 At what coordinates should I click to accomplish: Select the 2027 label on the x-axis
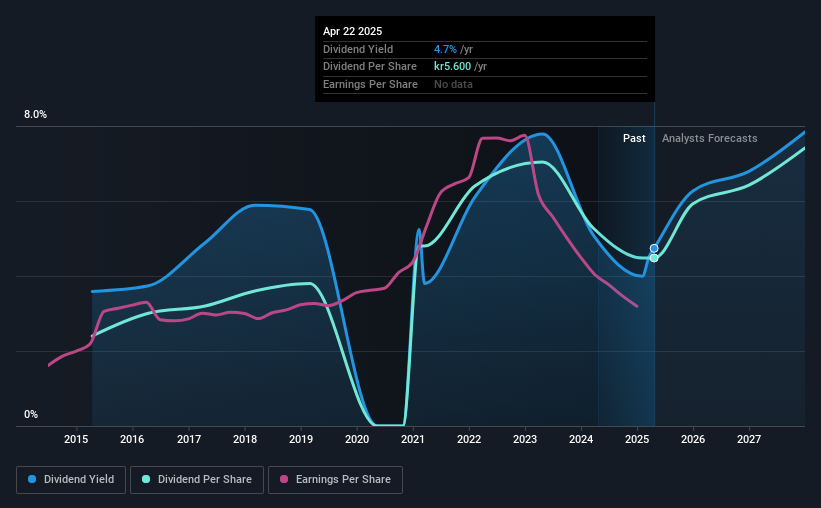pyautogui.click(x=749, y=439)
